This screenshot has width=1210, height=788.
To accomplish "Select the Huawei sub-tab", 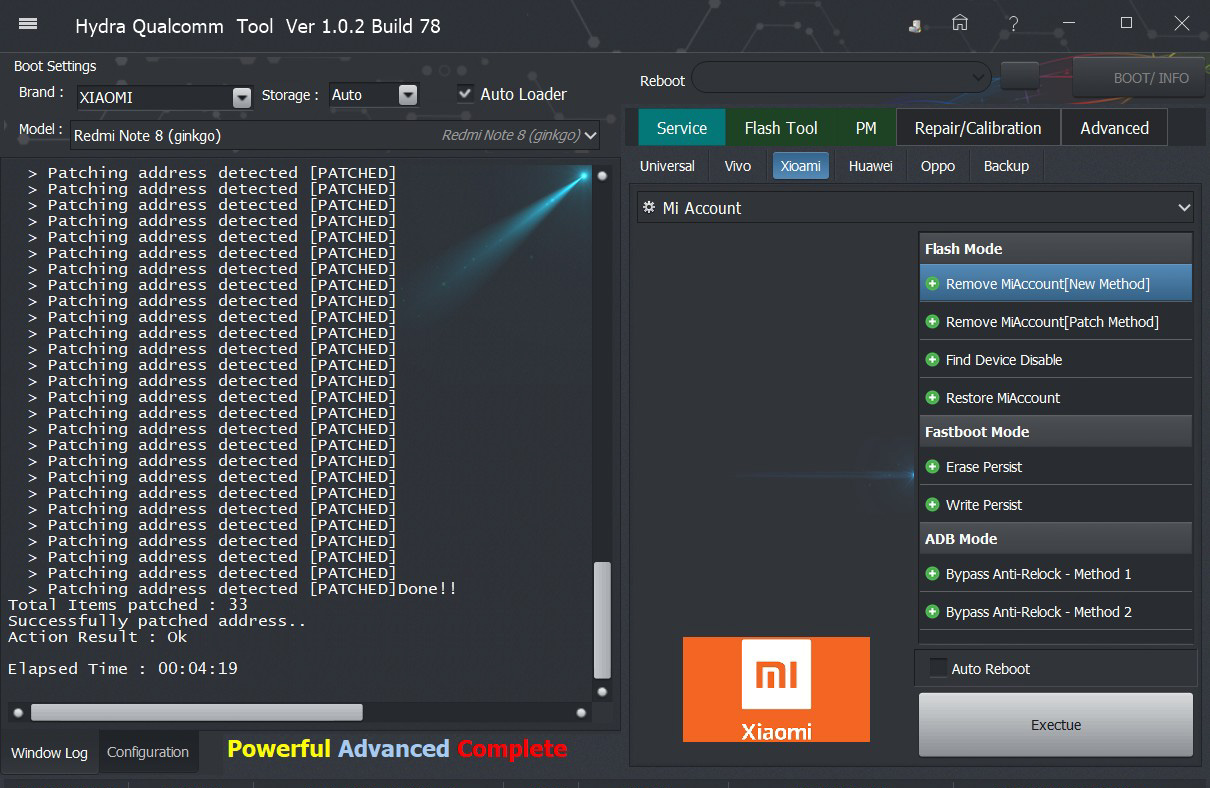I will (x=870, y=166).
